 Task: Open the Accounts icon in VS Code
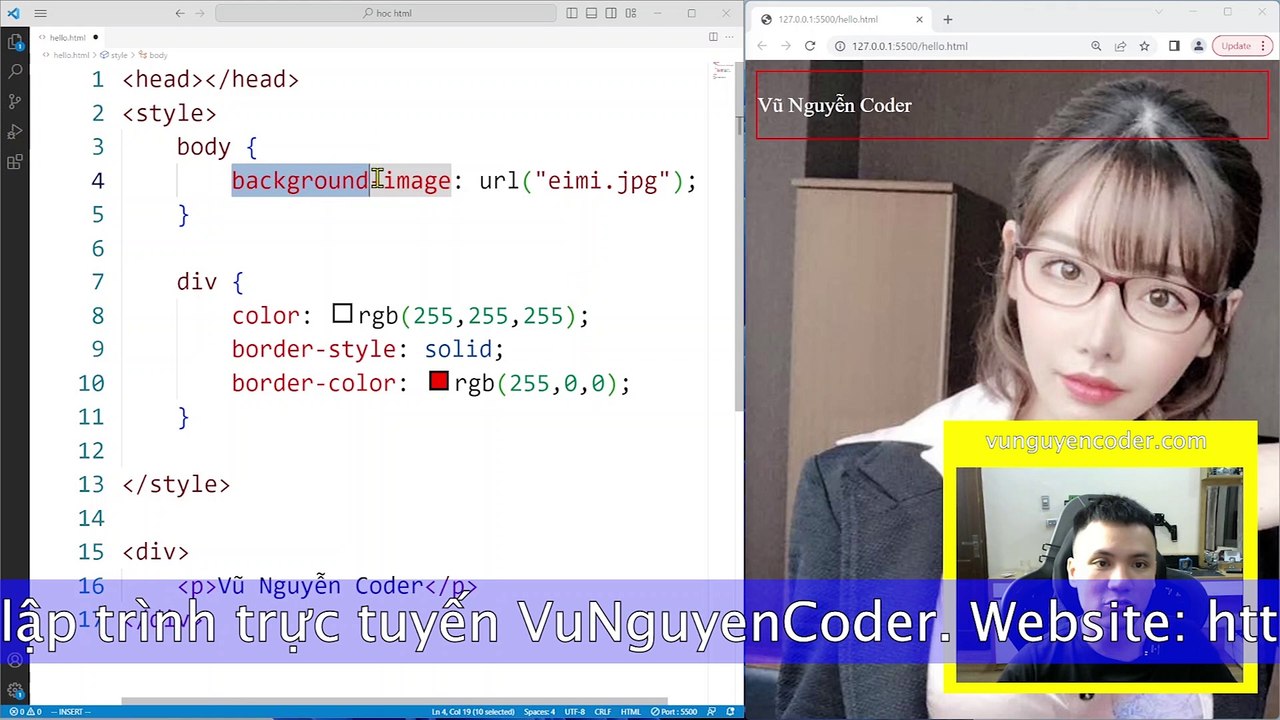(x=15, y=661)
